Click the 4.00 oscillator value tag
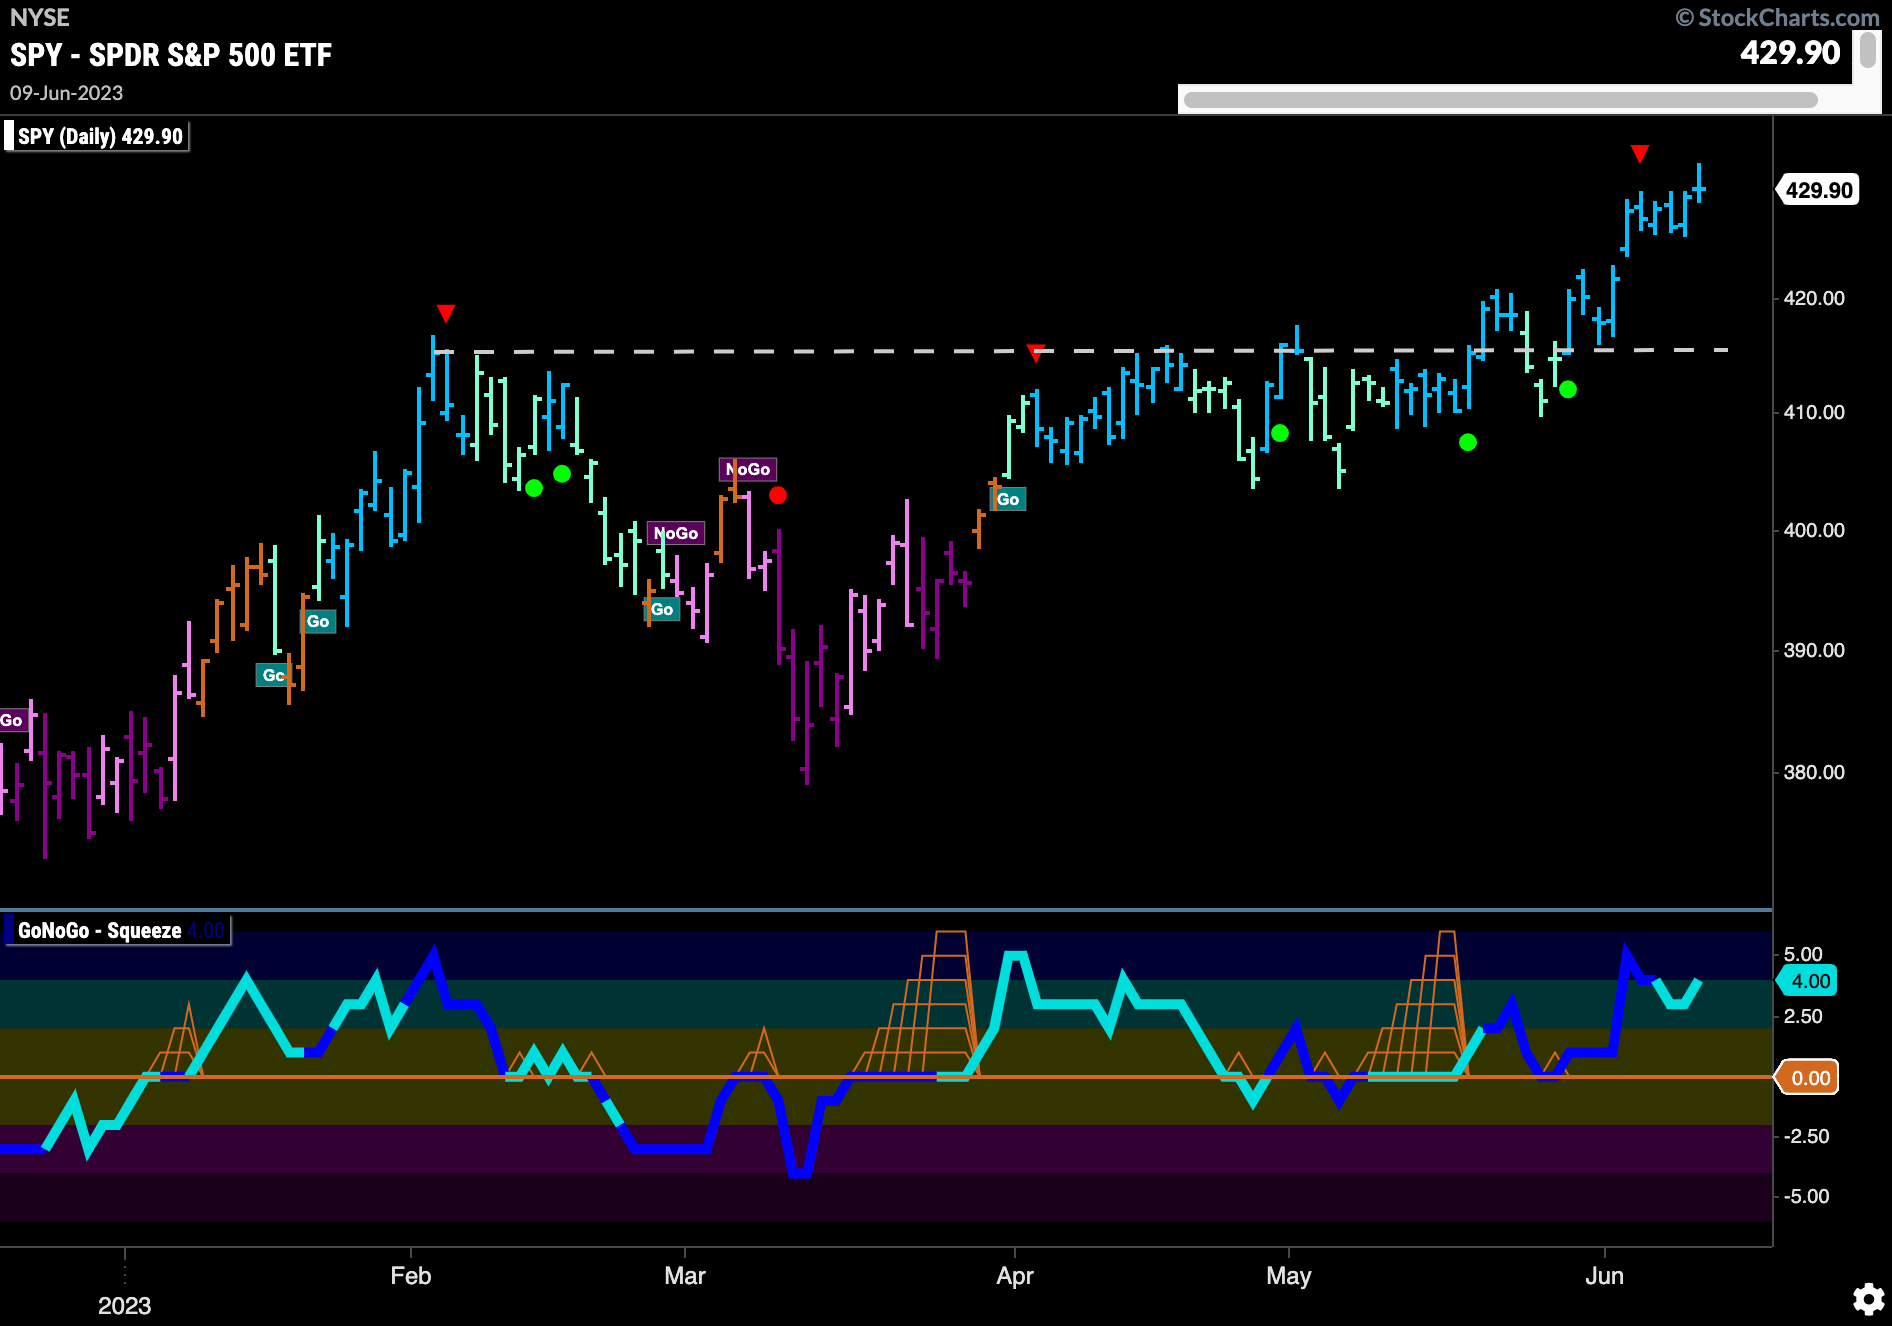The width and height of the screenshot is (1892, 1326). coord(1809,981)
